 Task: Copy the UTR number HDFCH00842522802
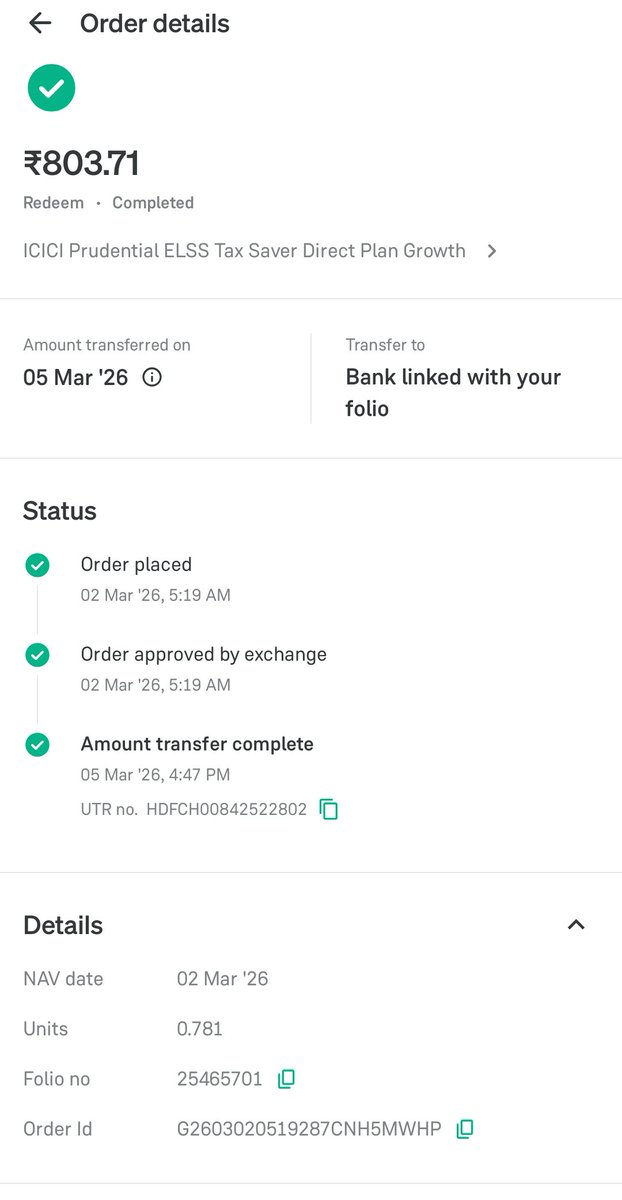[329, 810]
